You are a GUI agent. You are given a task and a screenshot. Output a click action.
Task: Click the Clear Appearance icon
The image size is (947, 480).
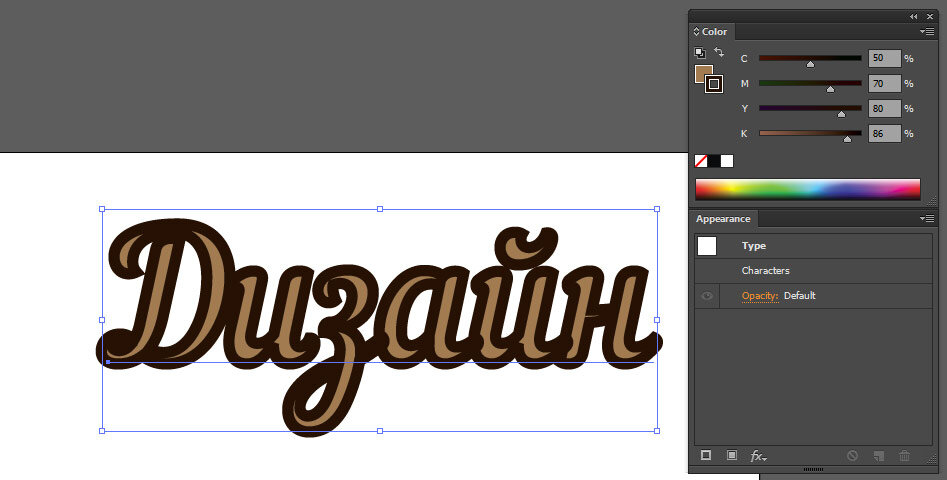[852, 456]
